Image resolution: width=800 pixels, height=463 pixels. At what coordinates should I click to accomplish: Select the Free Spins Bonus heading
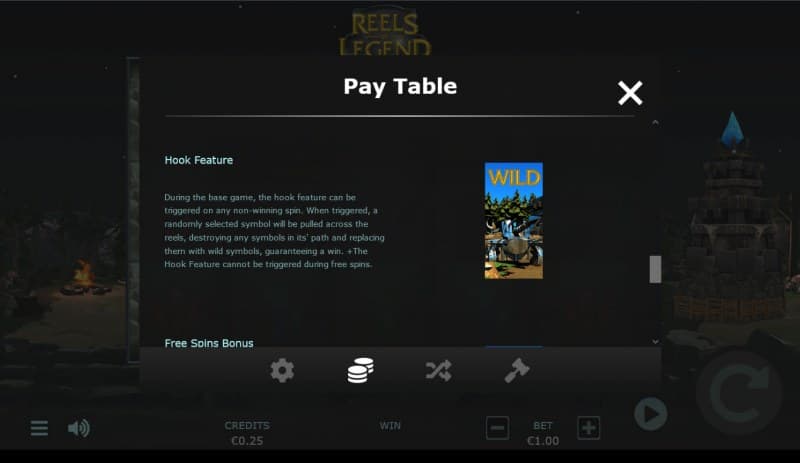coord(209,343)
